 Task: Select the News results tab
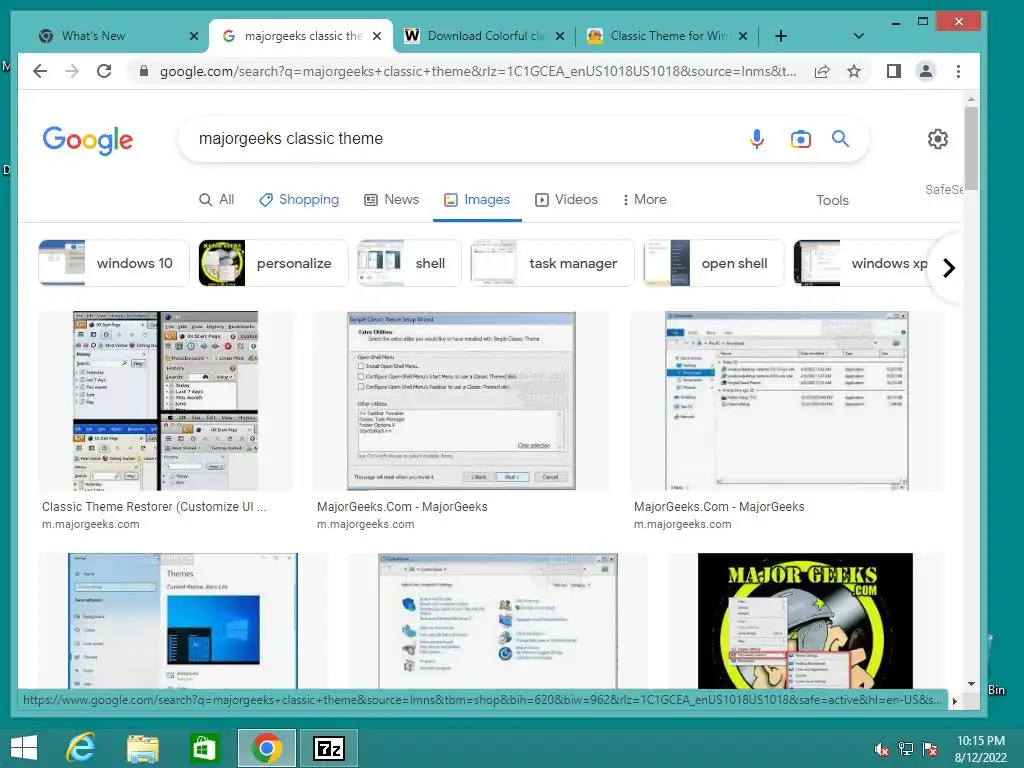[x=391, y=199]
